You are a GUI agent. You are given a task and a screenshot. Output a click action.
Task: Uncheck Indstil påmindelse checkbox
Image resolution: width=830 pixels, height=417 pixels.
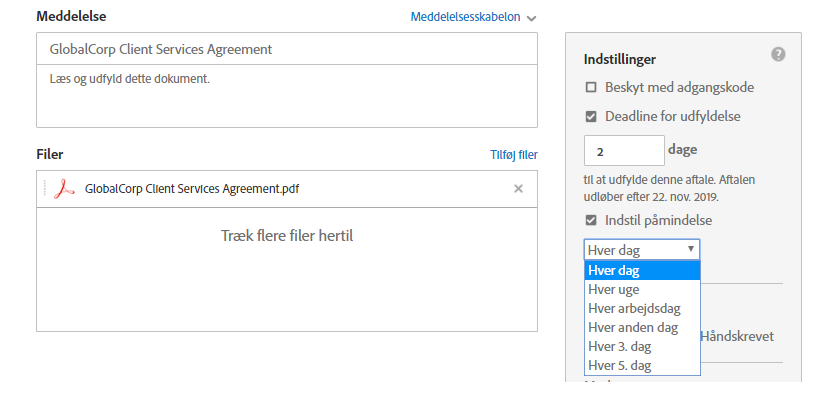(591, 220)
